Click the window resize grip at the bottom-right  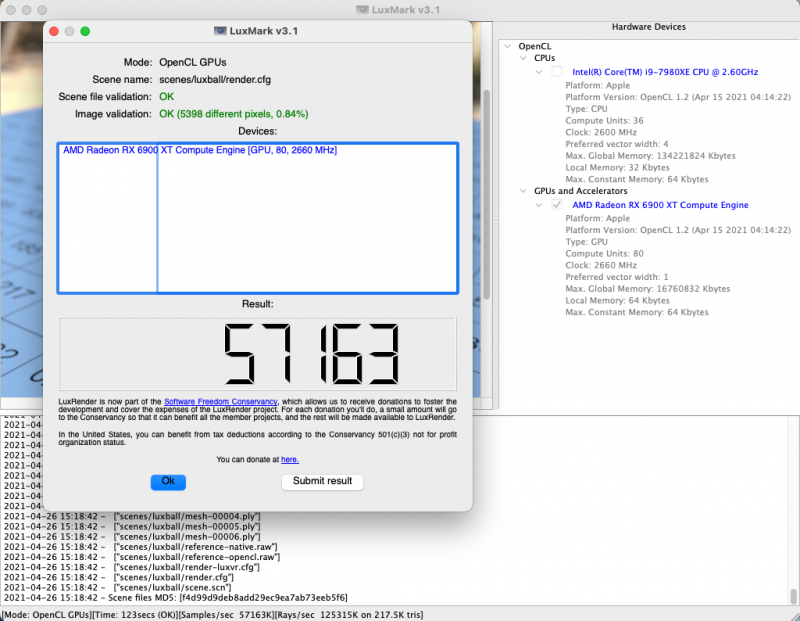[794, 615]
